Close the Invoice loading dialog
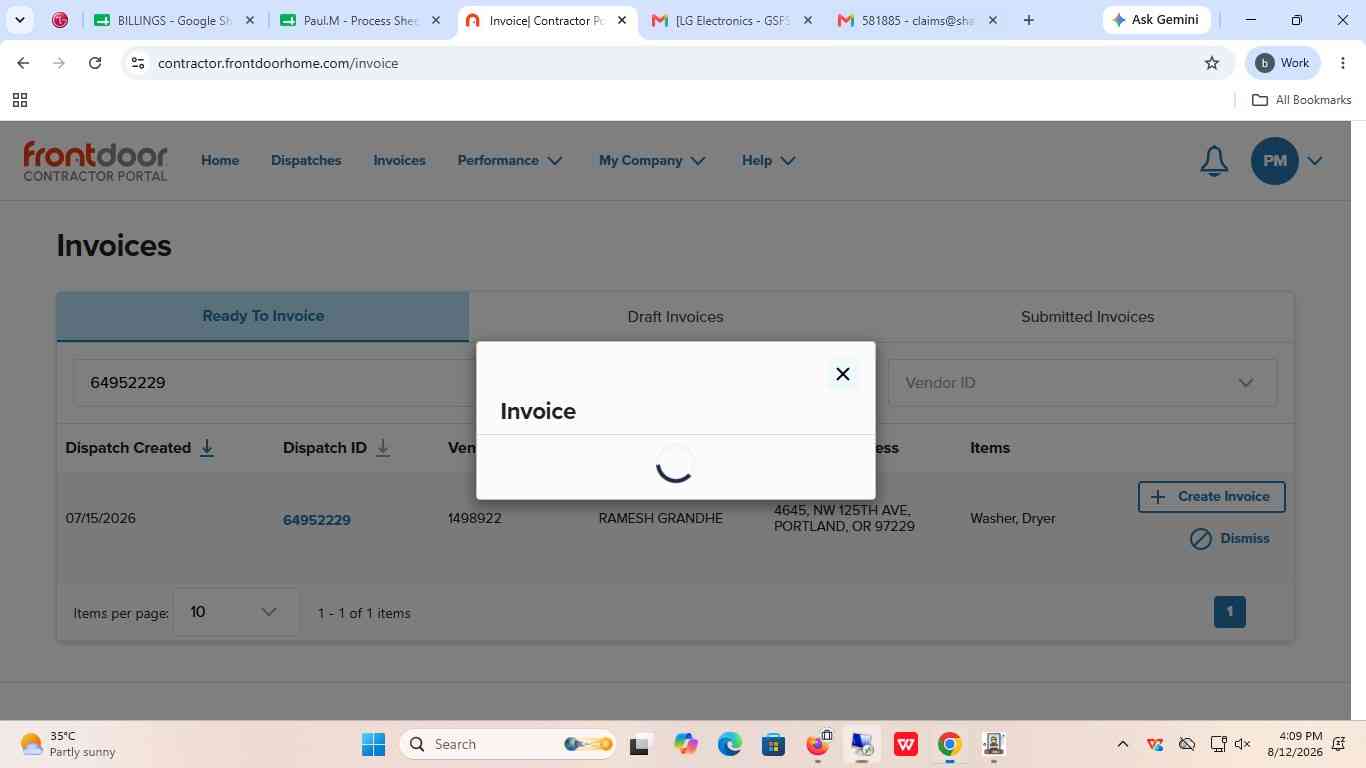Image resolution: width=1366 pixels, height=768 pixels. click(x=842, y=374)
